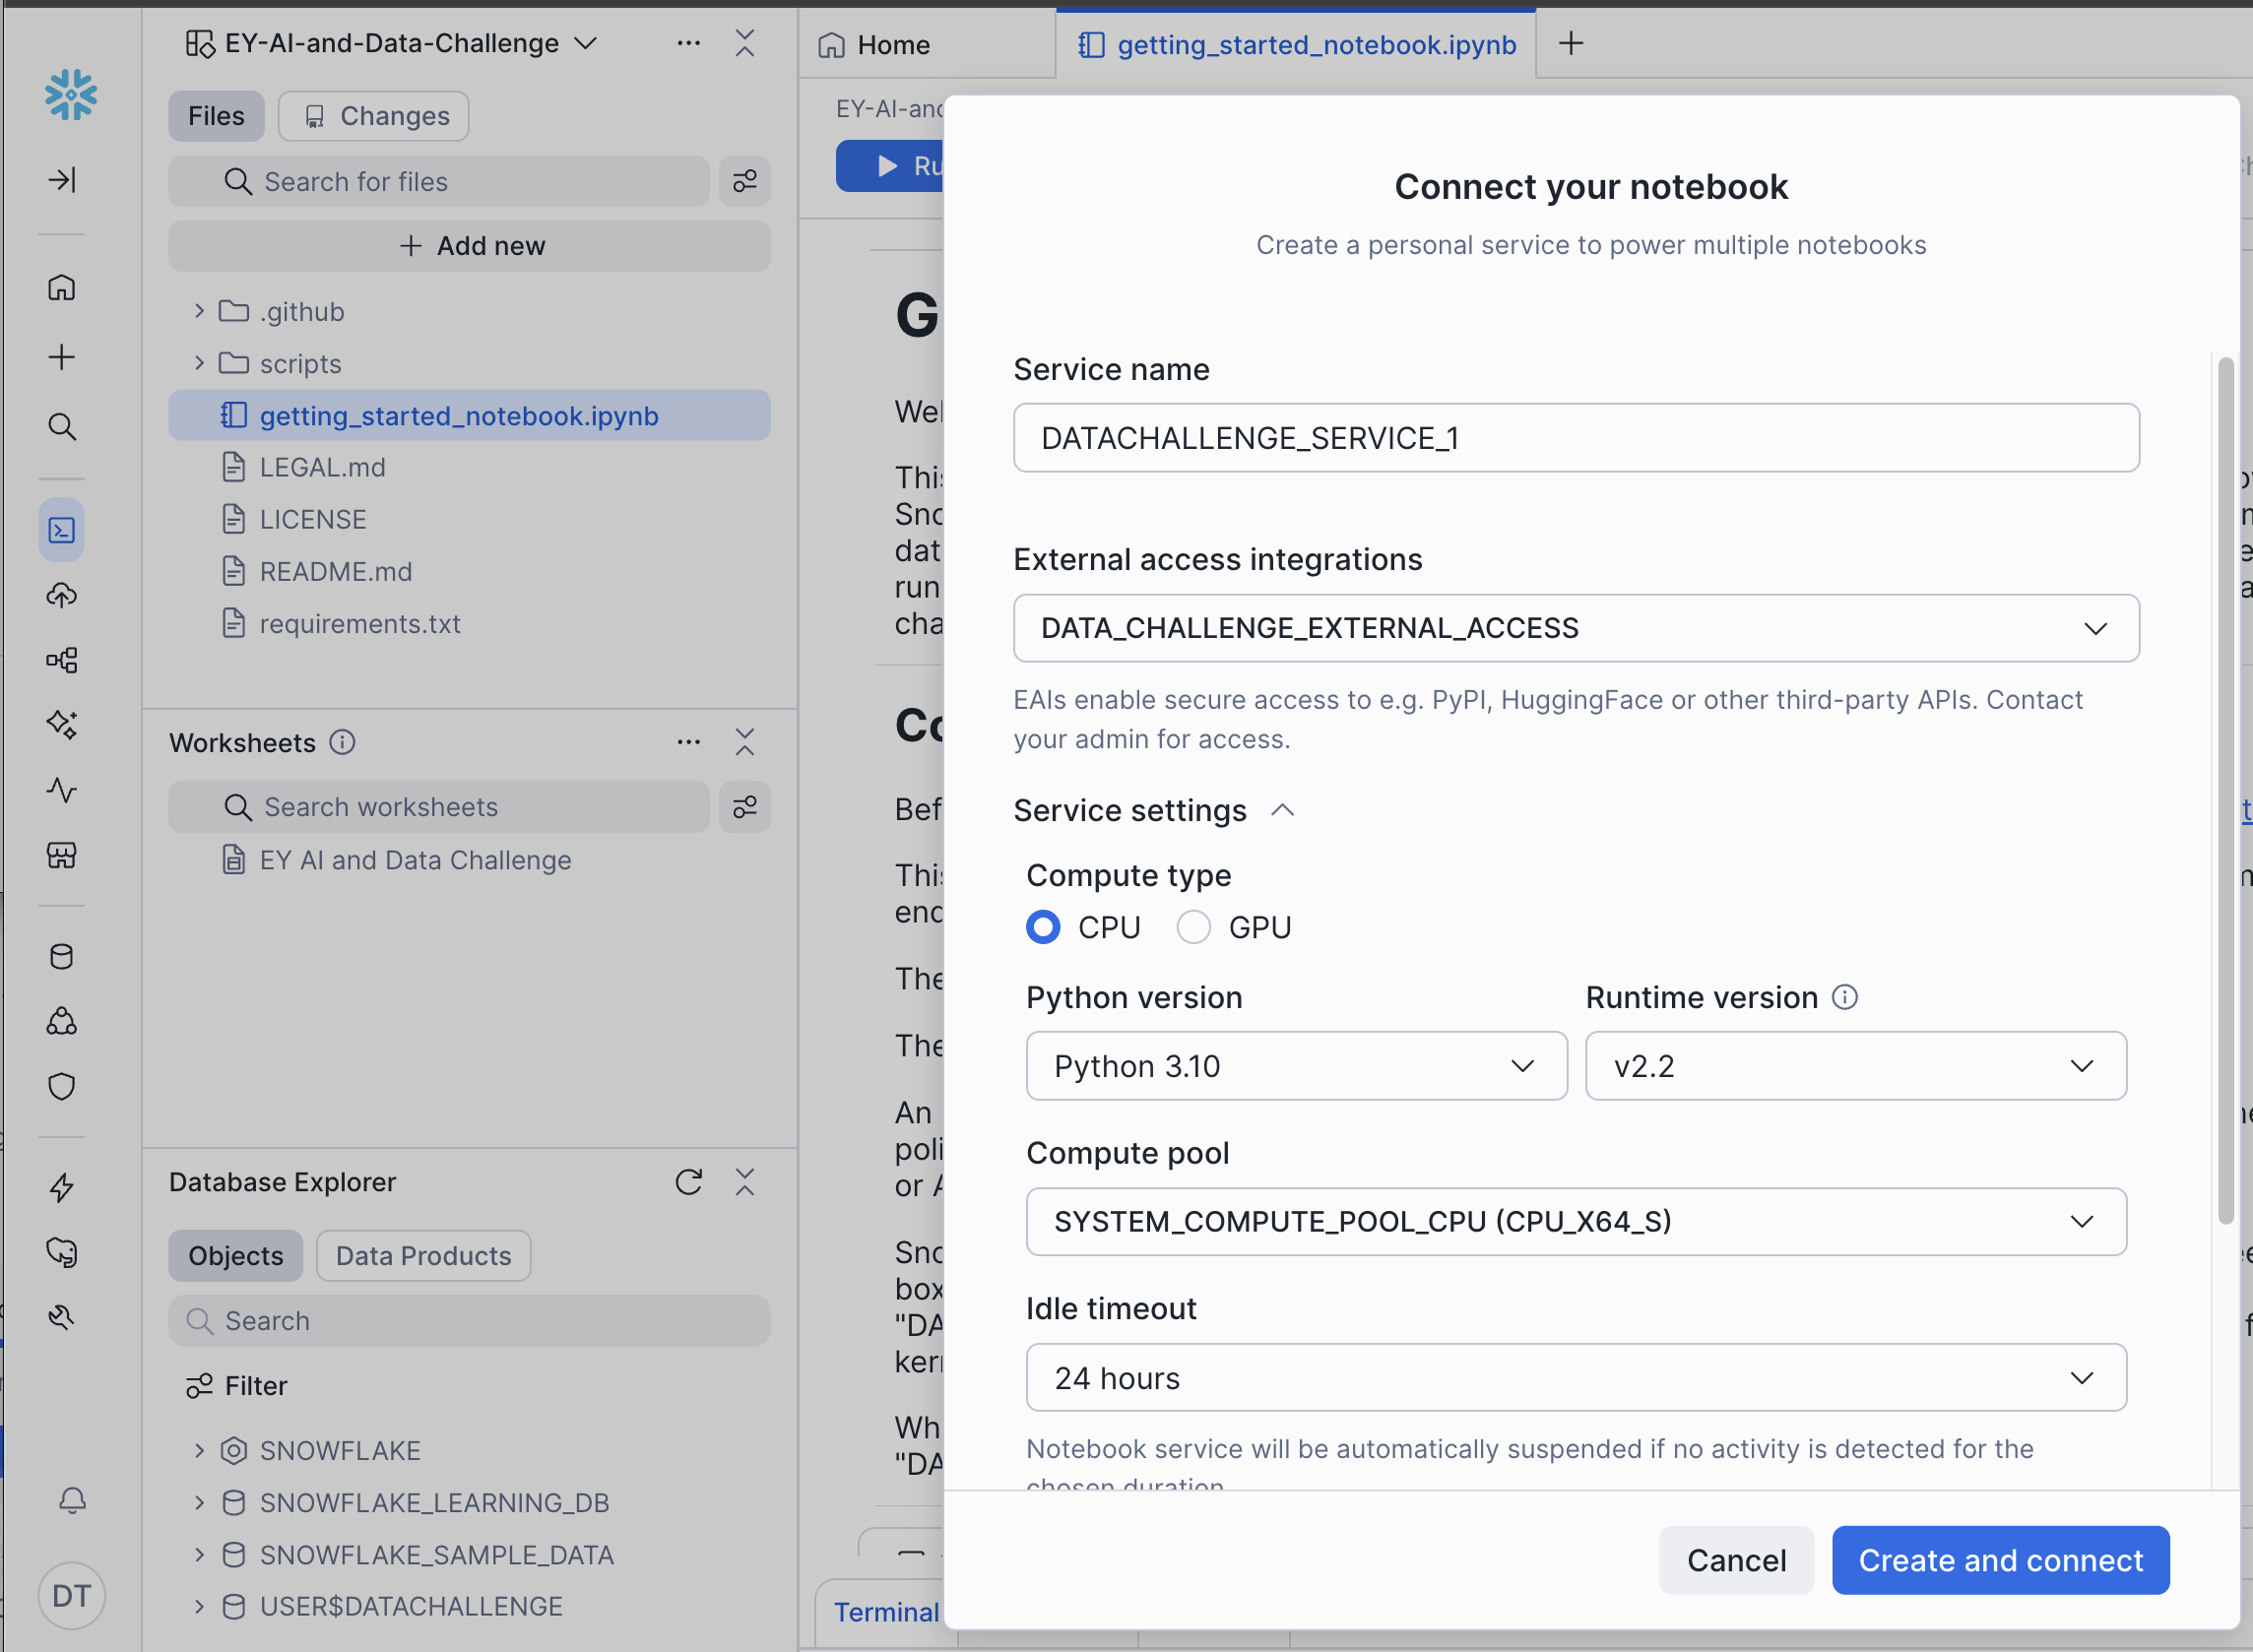This screenshot has width=2253, height=1652.
Task: Click the Service name input field
Action: coord(1575,438)
